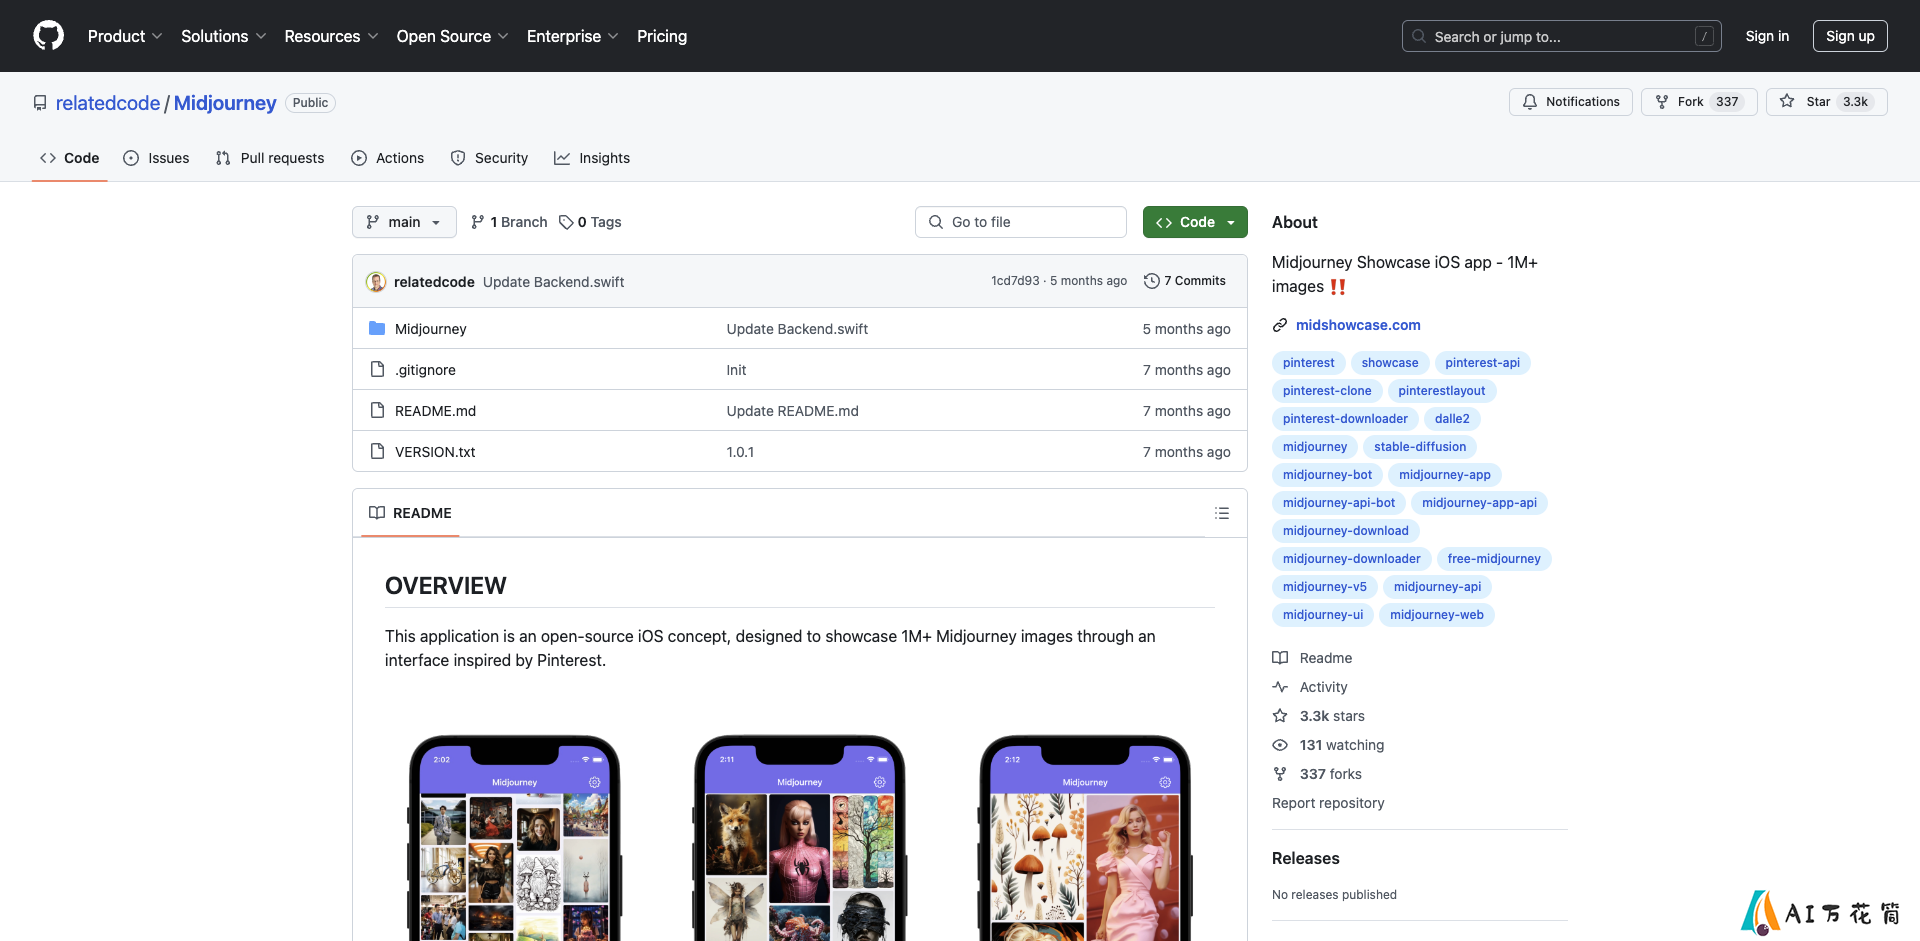Click the Sign in link
This screenshot has height=941, width=1920.
[1767, 36]
